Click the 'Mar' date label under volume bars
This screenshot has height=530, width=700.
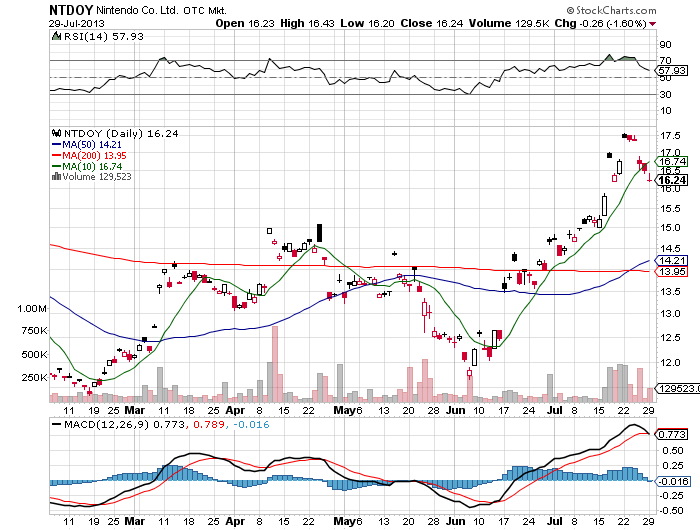tap(134, 410)
